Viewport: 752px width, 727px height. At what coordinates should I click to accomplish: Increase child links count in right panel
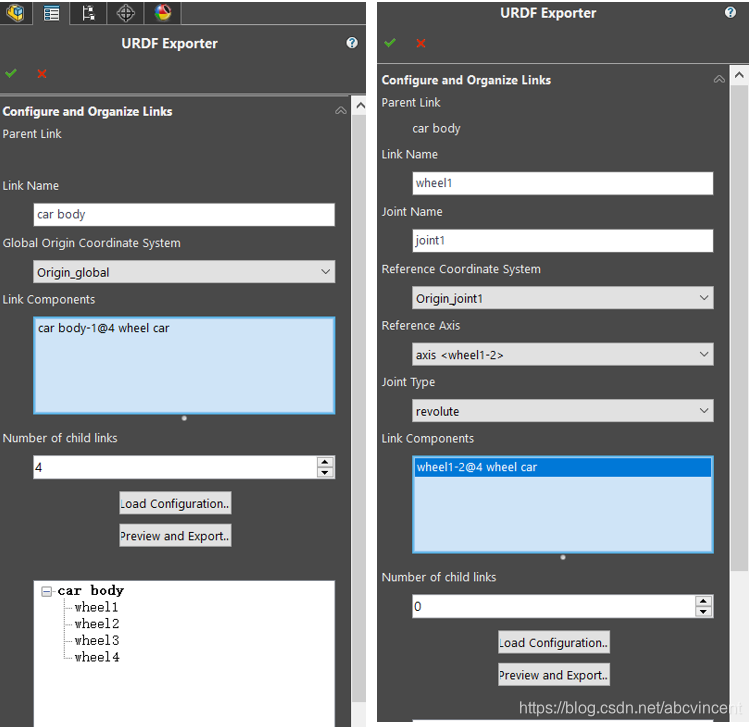[704, 601]
